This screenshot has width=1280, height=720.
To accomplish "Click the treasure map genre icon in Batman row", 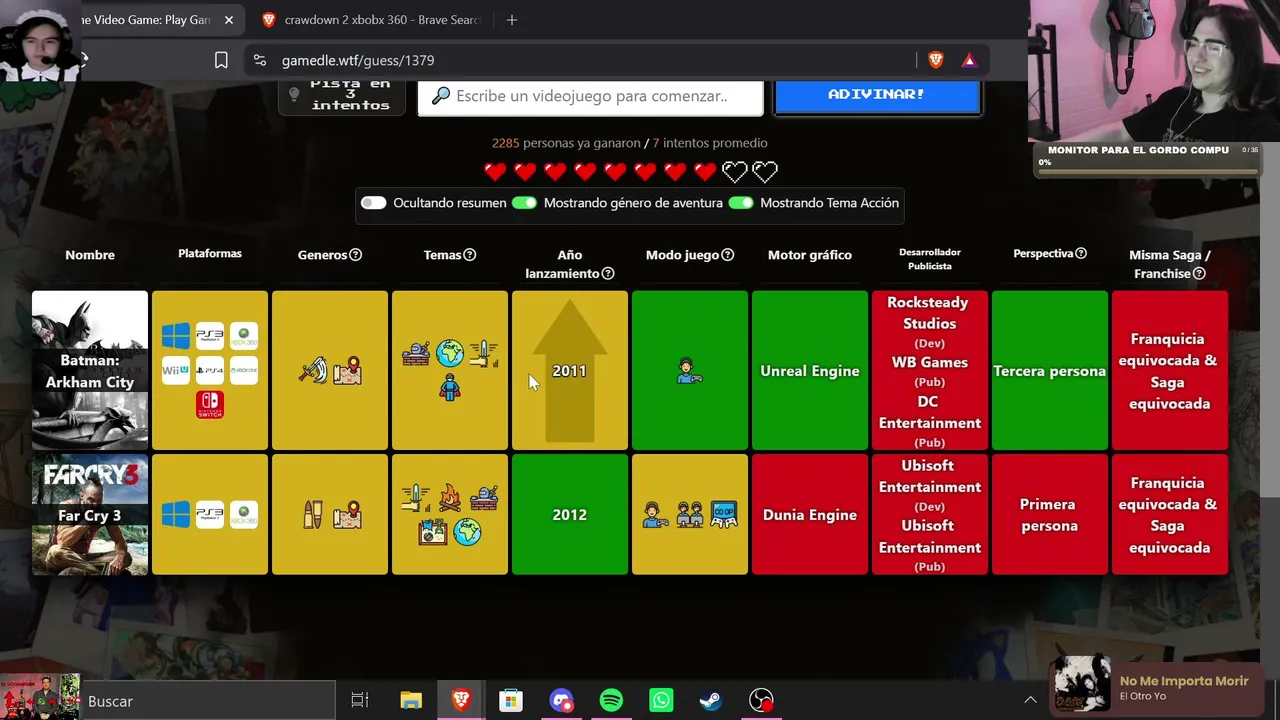I will point(347,371).
